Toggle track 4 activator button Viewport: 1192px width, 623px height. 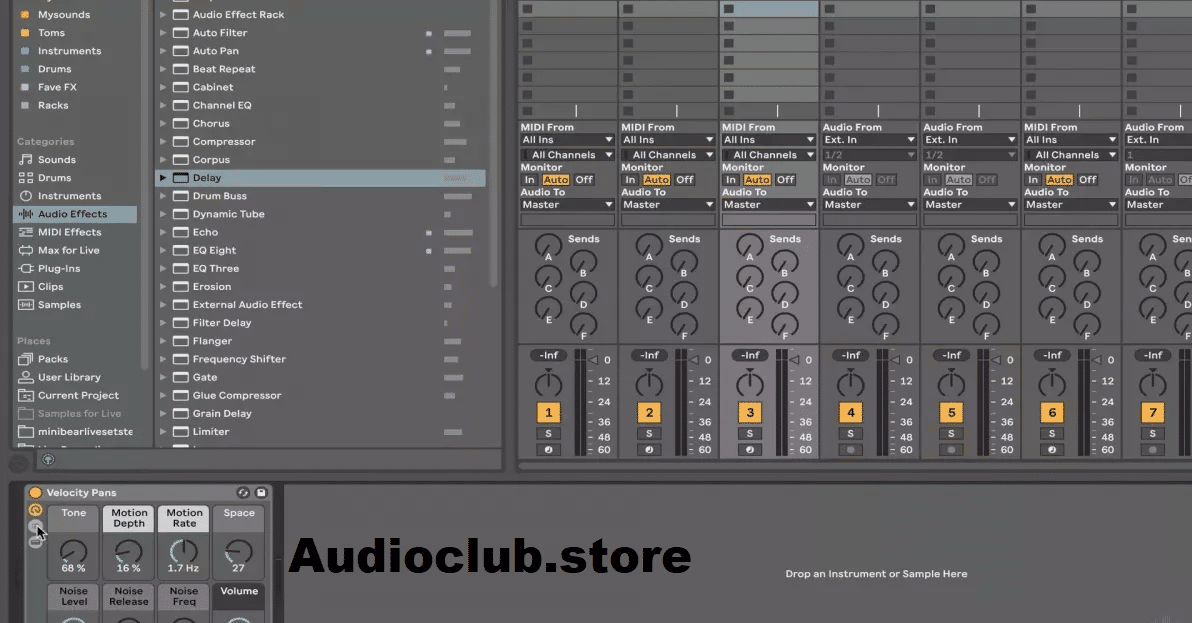click(851, 413)
